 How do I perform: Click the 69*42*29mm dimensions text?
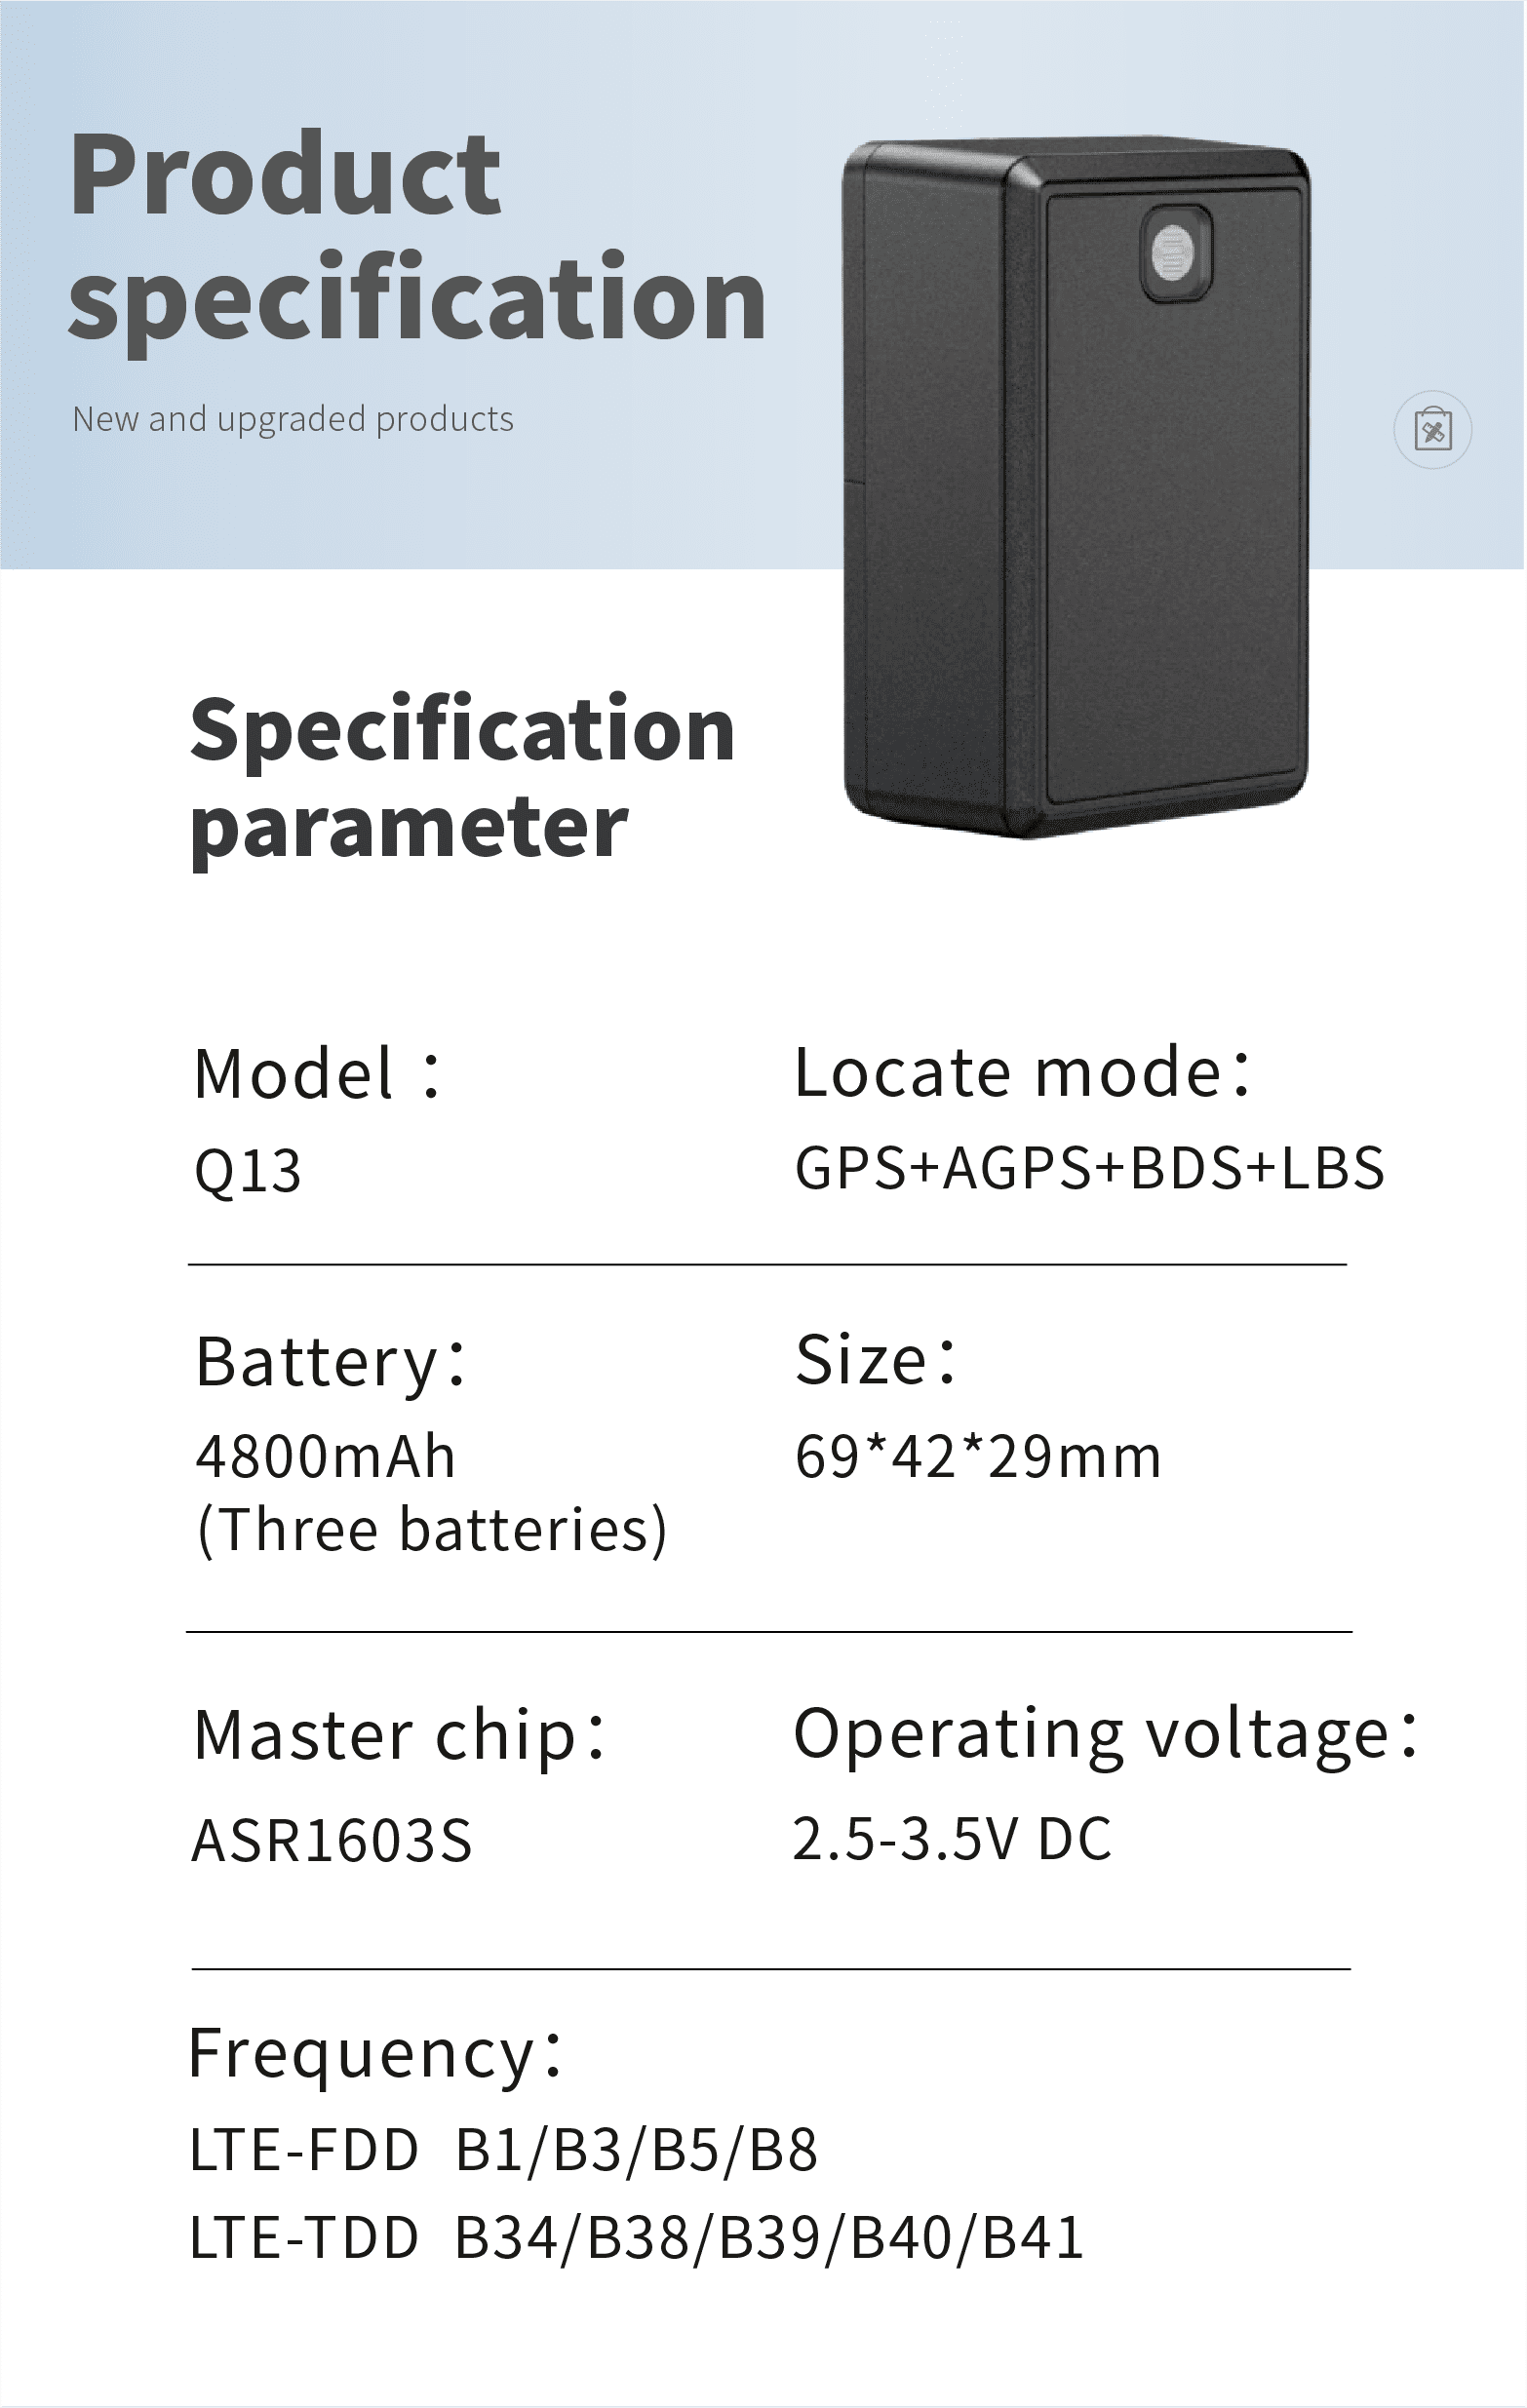[x=978, y=1457]
